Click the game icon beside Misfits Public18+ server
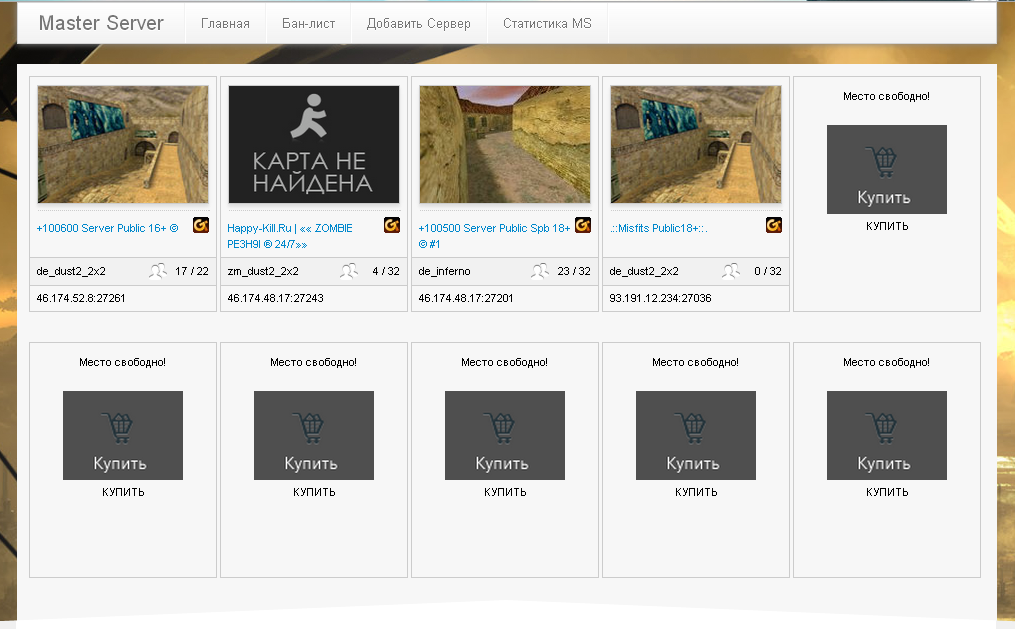 coord(774,226)
